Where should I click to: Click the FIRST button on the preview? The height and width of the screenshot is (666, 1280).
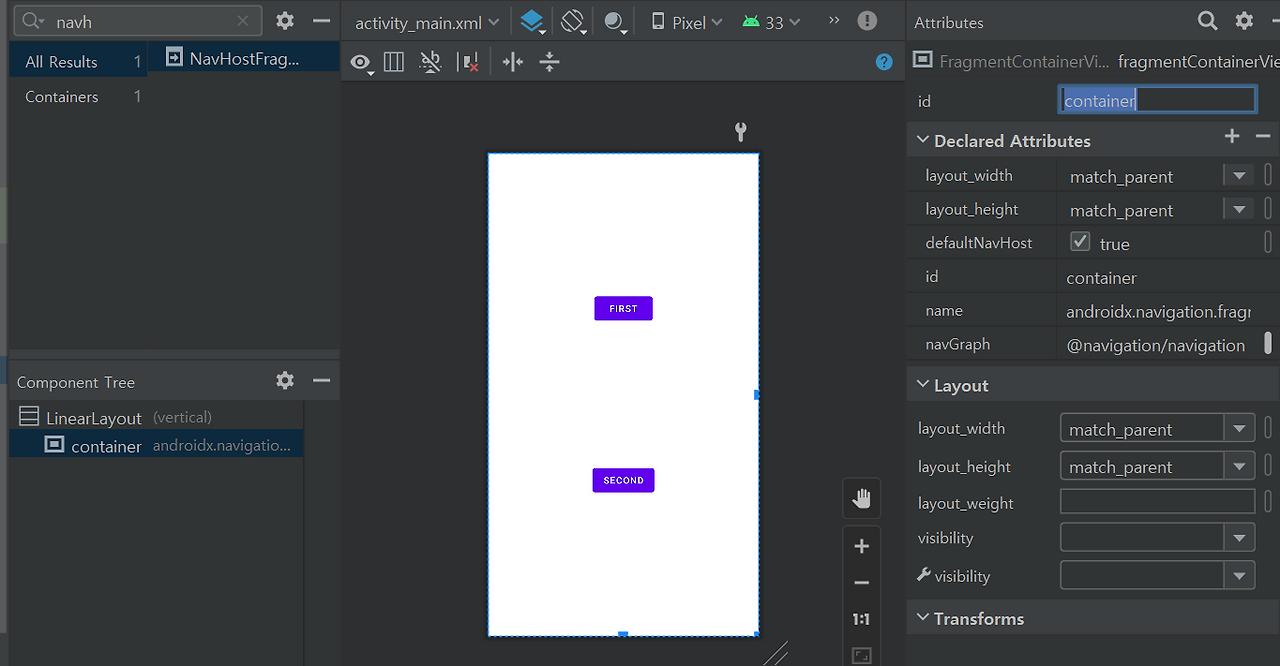623,308
